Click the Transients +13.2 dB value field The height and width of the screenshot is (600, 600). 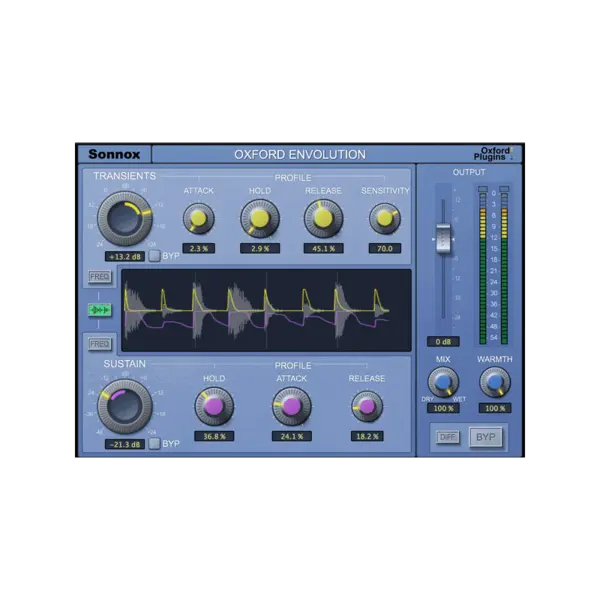(x=125, y=256)
